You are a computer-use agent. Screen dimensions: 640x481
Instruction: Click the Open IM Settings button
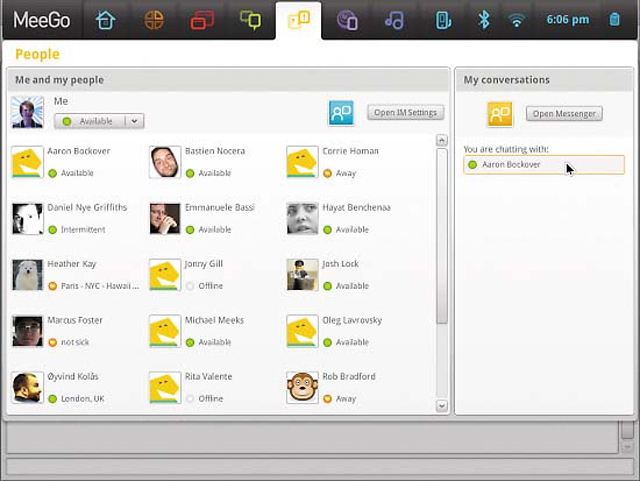(405, 112)
